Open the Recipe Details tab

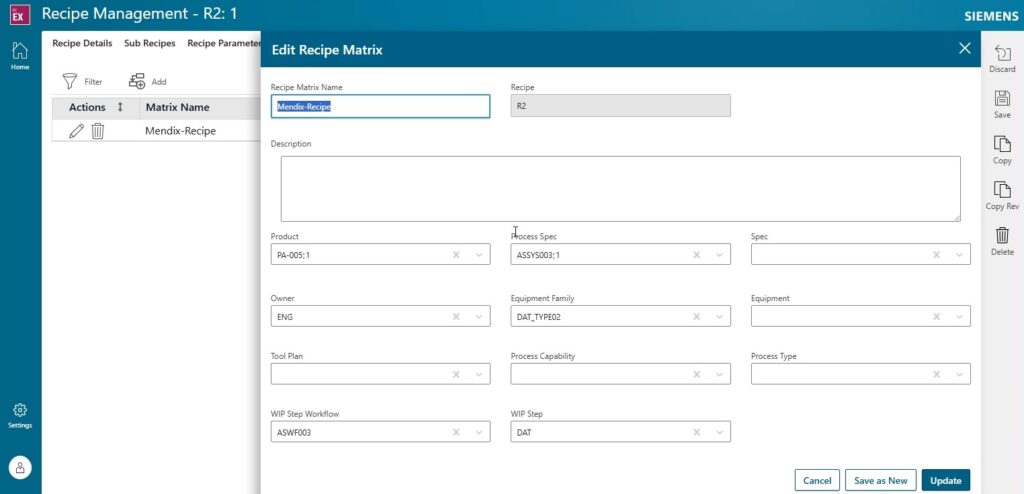coord(82,44)
